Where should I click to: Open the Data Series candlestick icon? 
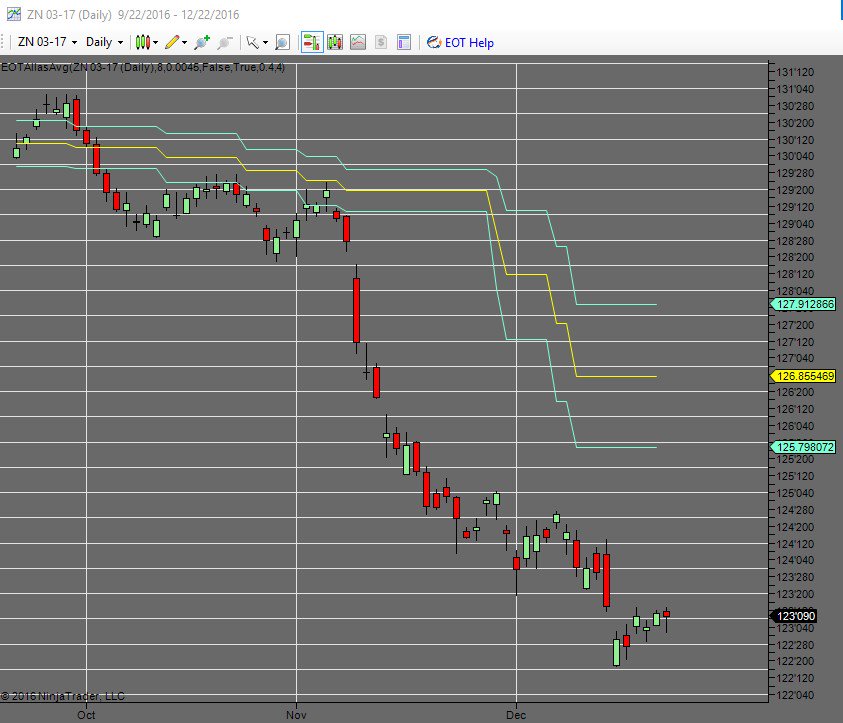coord(335,42)
